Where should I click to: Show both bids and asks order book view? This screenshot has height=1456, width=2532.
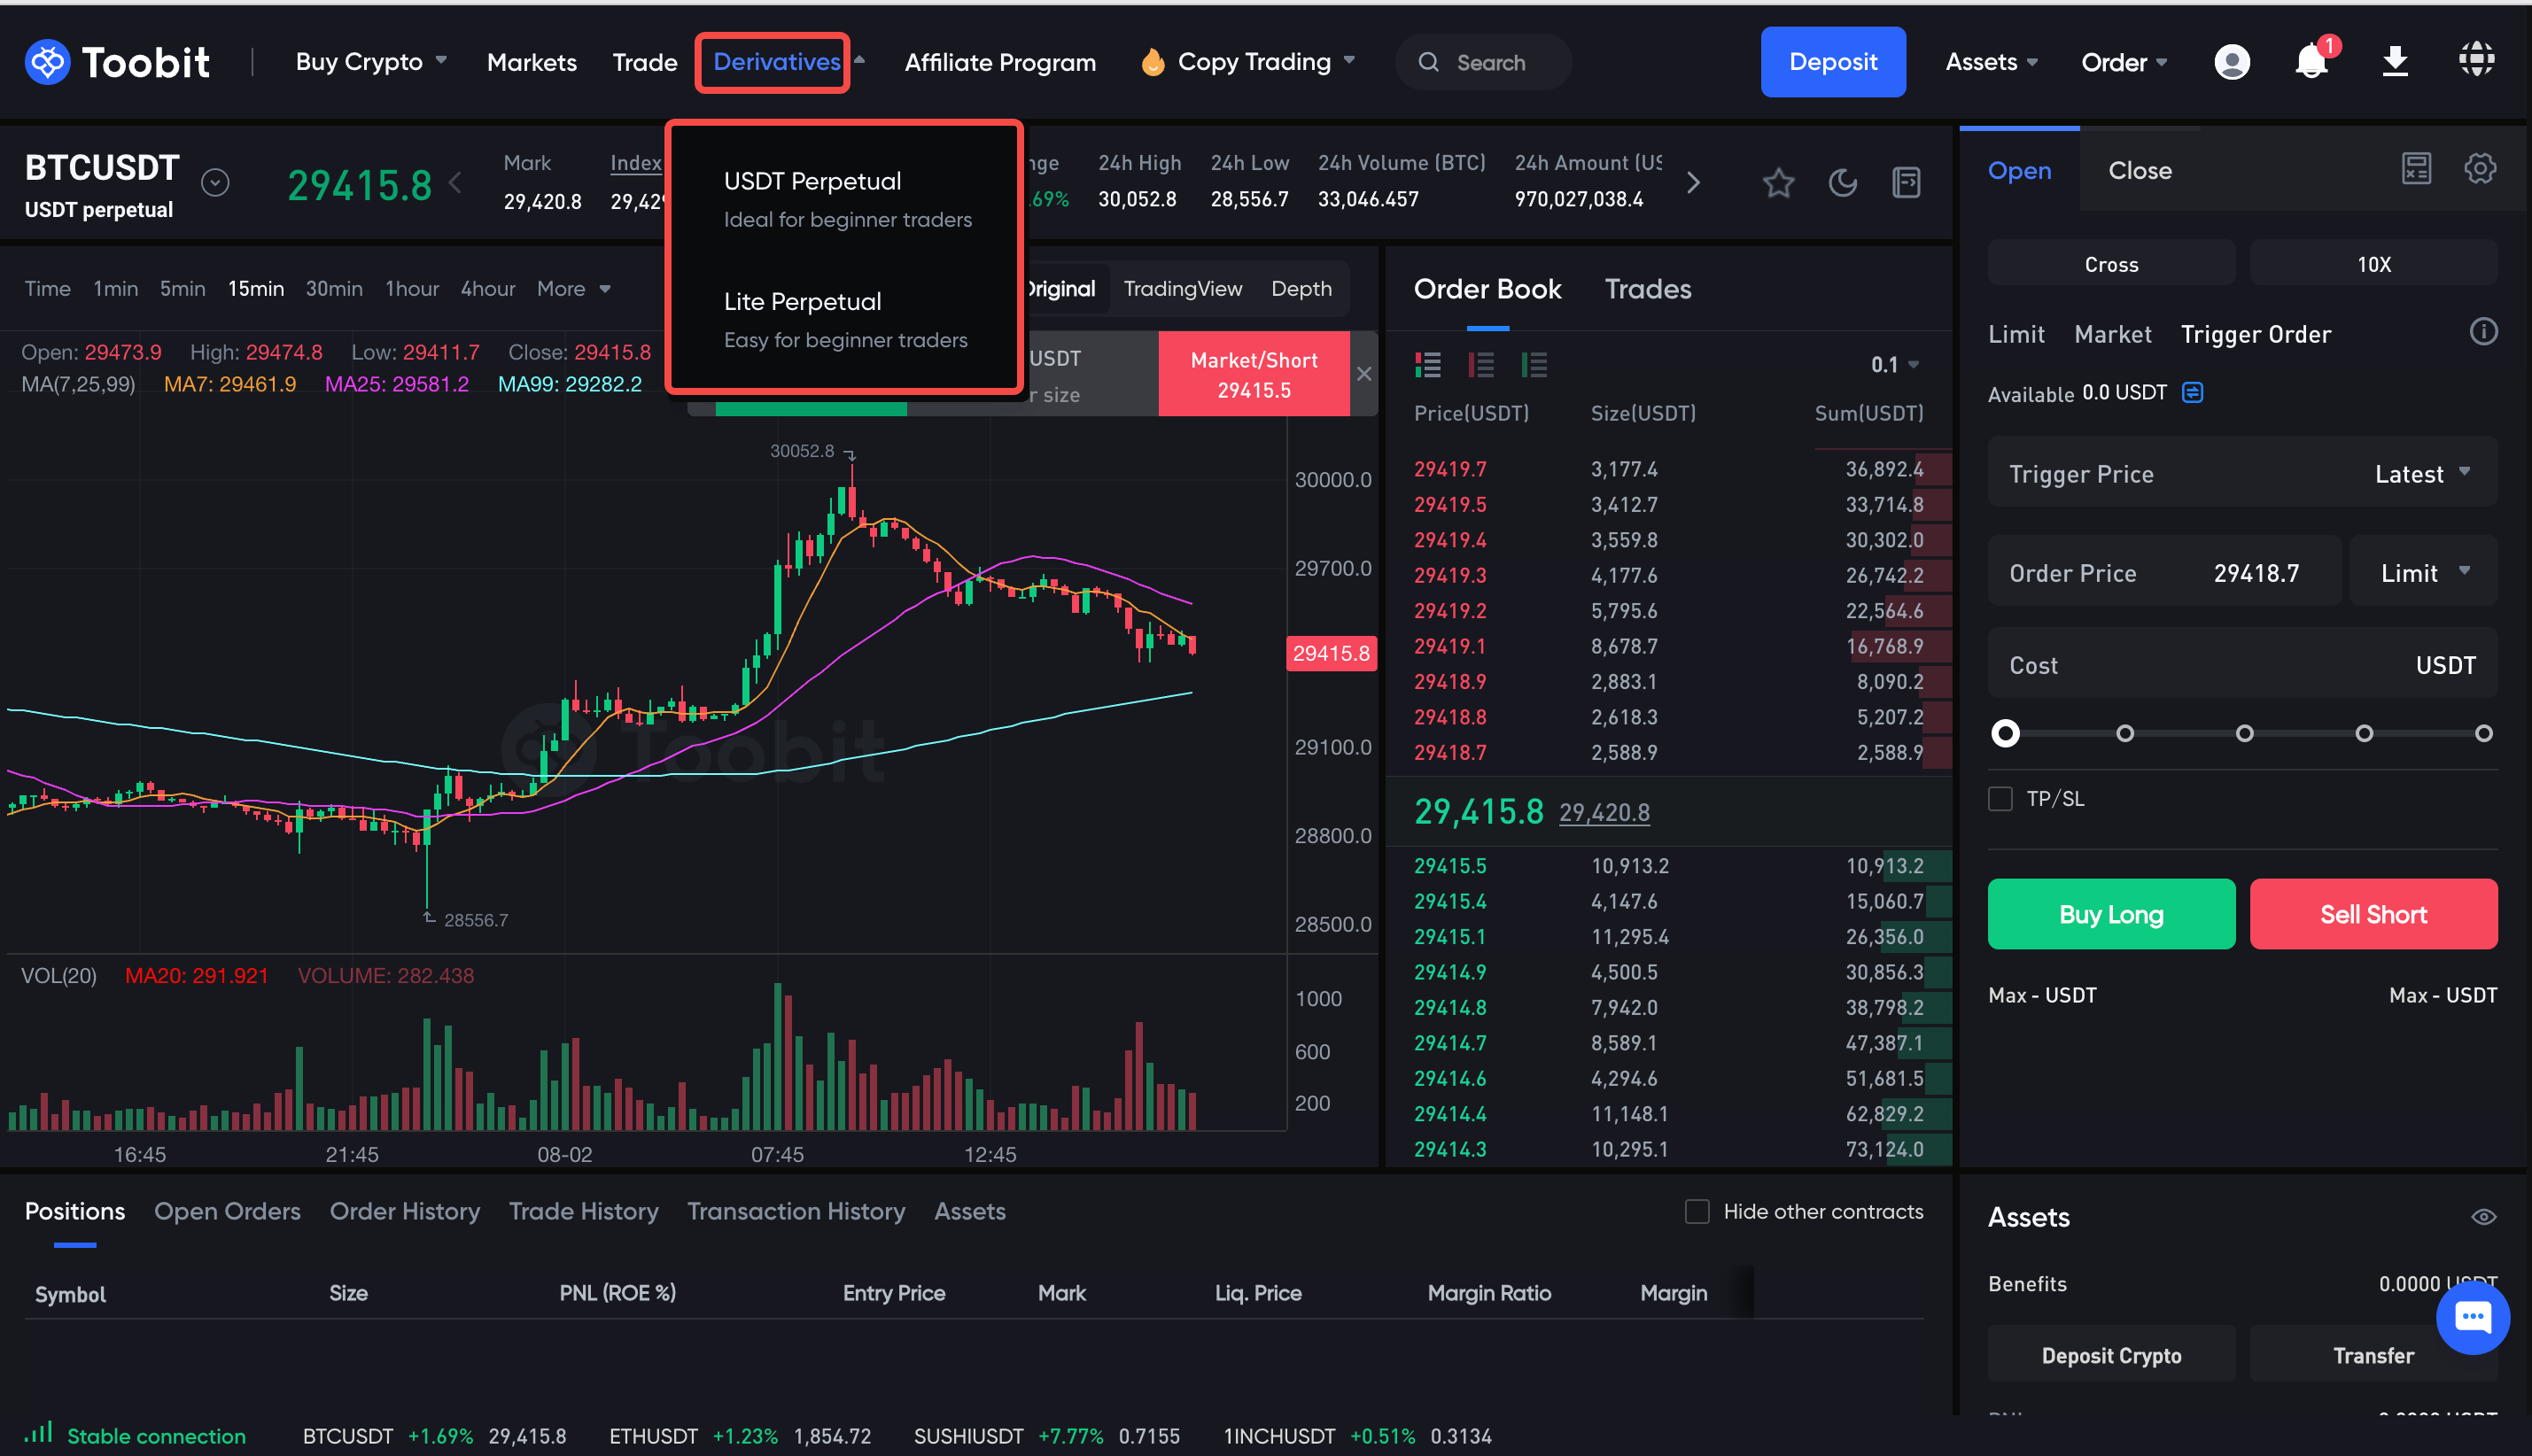[x=1427, y=365]
